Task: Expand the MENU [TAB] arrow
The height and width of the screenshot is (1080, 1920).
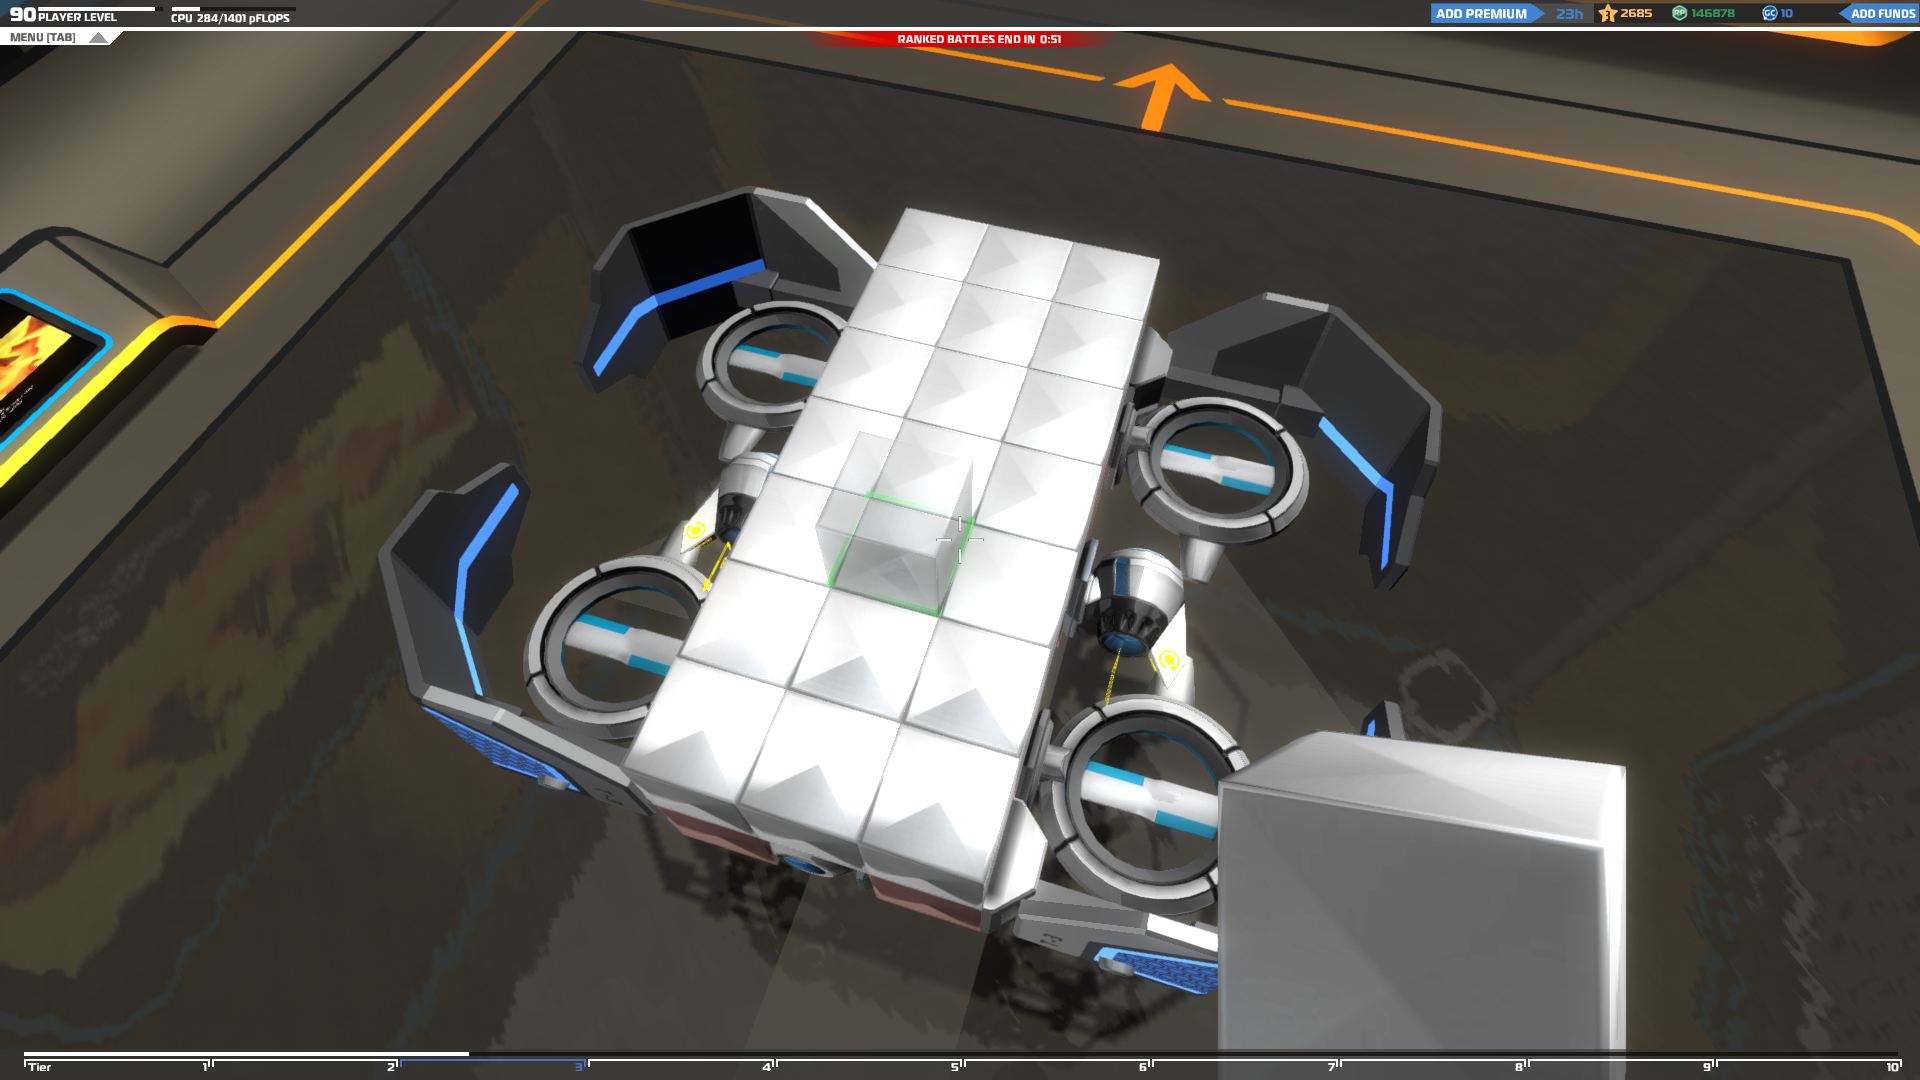Action: 98,38
